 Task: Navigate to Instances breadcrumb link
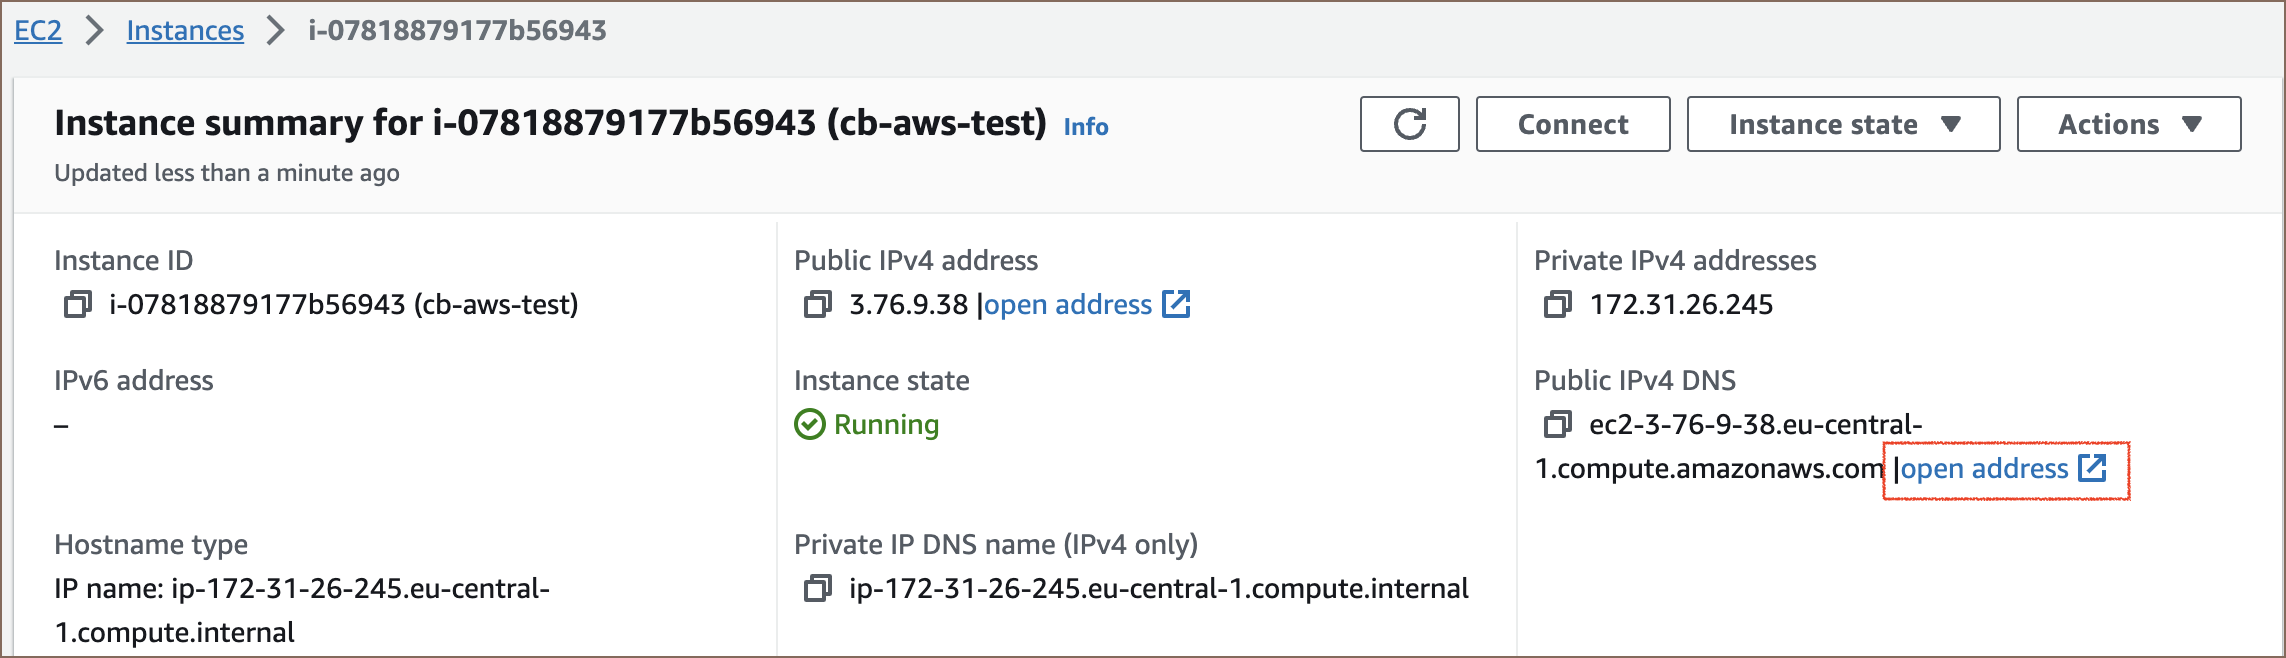(185, 30)
